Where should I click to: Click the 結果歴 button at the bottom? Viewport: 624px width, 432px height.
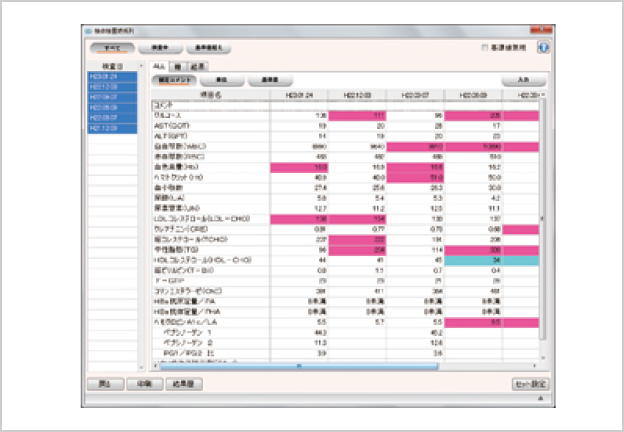coord(187,383)
